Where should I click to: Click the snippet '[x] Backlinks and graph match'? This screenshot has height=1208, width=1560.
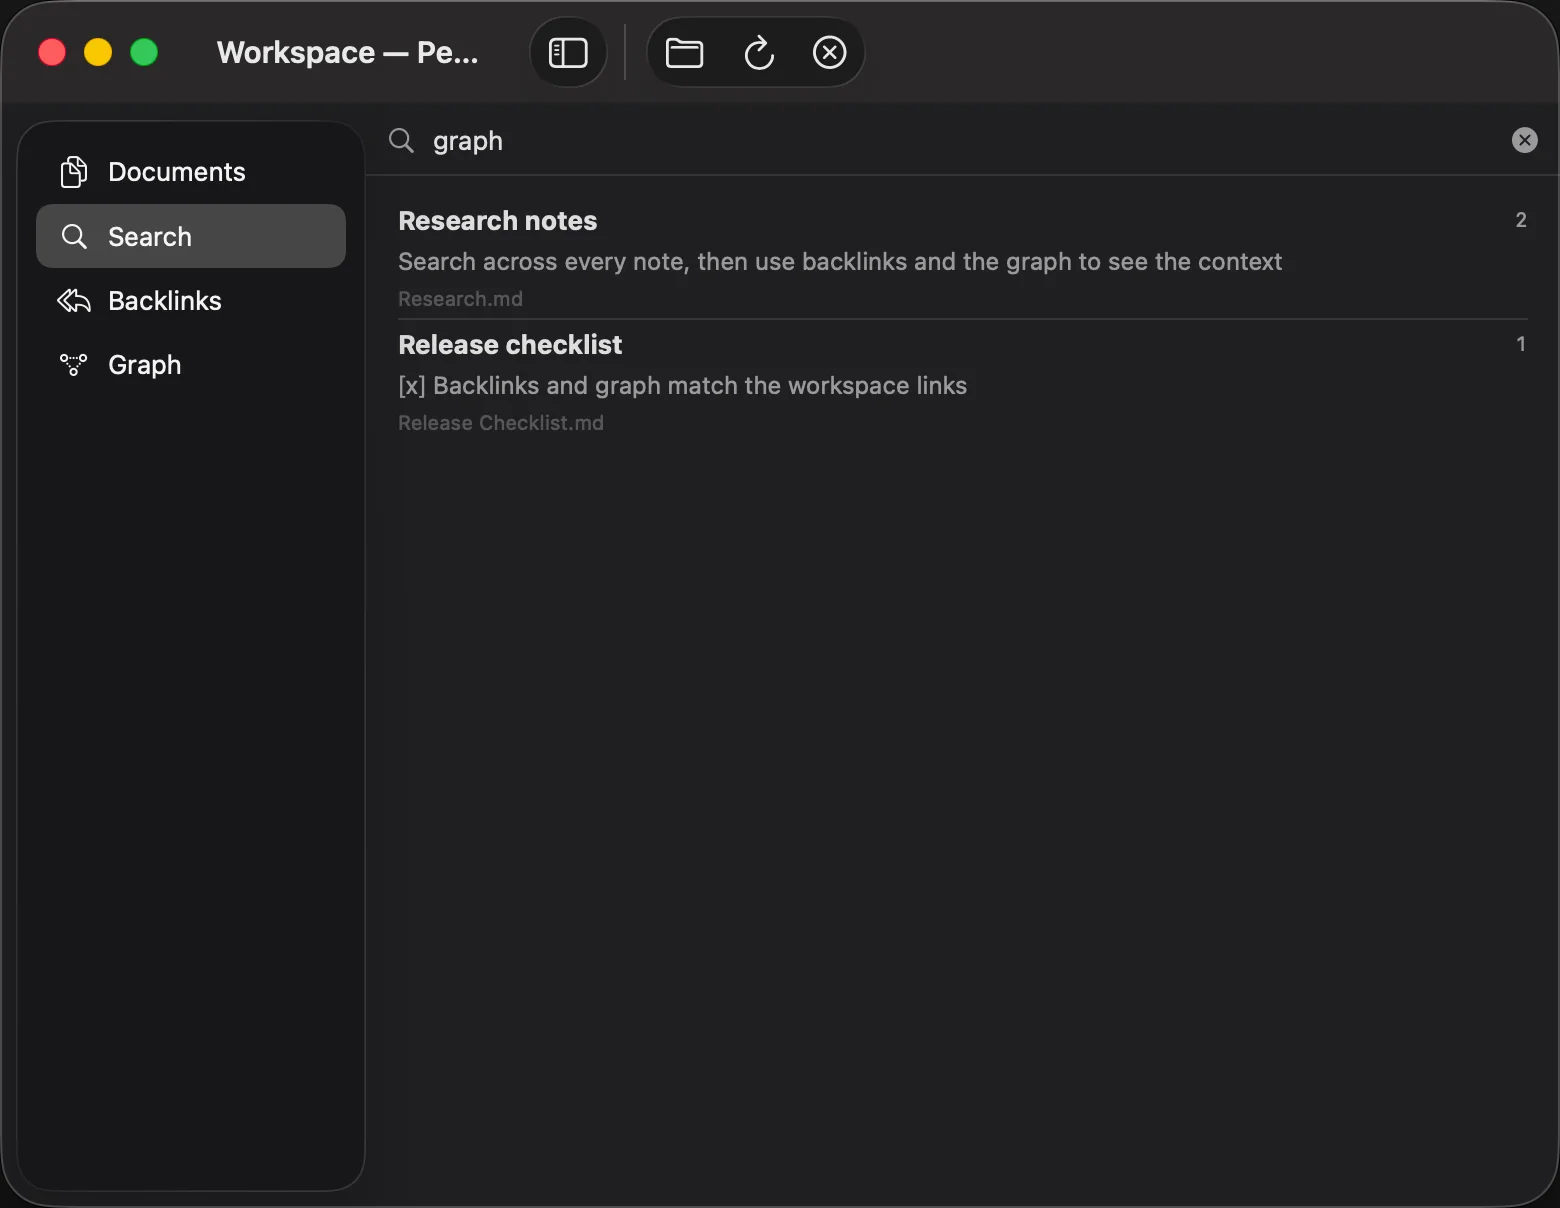(683, 386)
